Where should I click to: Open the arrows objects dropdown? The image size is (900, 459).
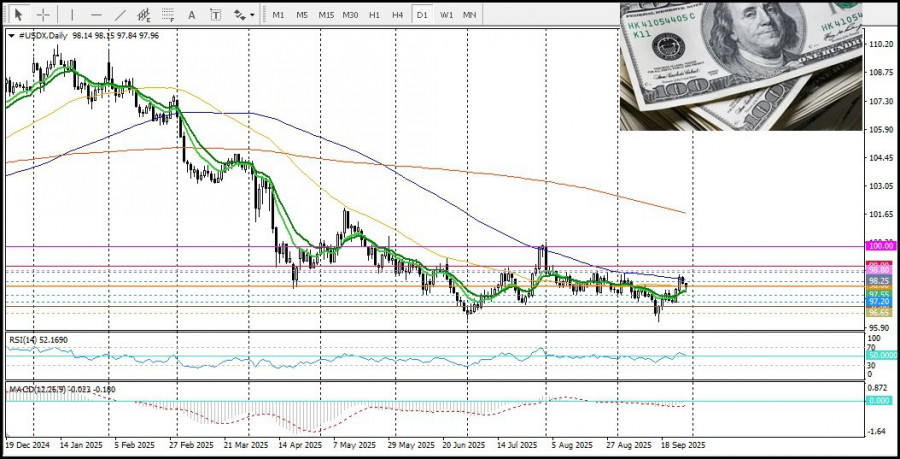point(242,15)
